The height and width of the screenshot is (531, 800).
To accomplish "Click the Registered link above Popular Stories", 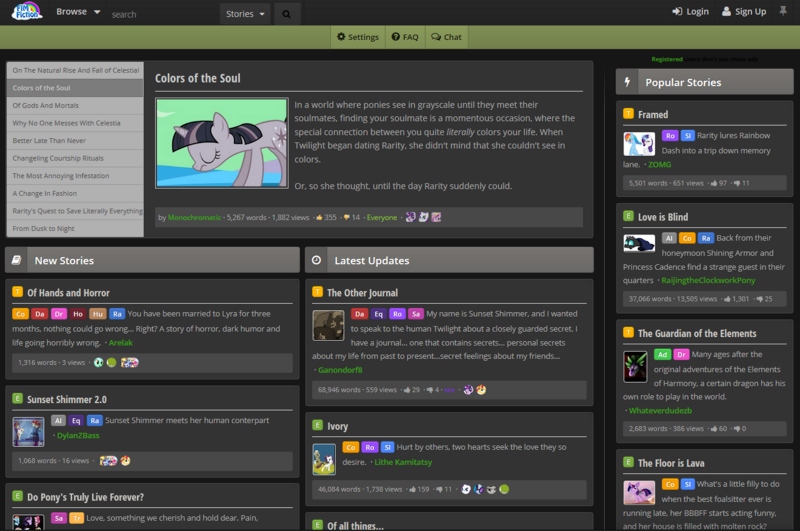I will pyautogui.click(x=667, y=59).
